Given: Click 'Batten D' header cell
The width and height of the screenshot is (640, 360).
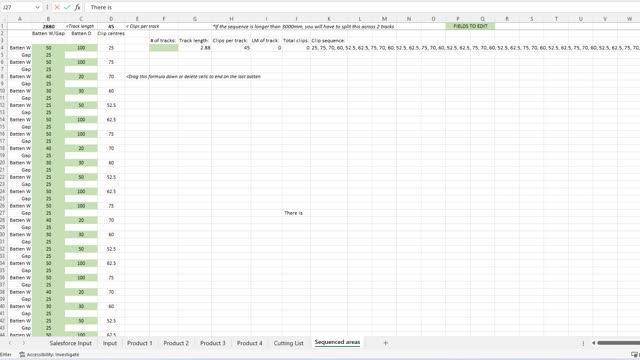Looking at the screenshot, I should [81, 33].
